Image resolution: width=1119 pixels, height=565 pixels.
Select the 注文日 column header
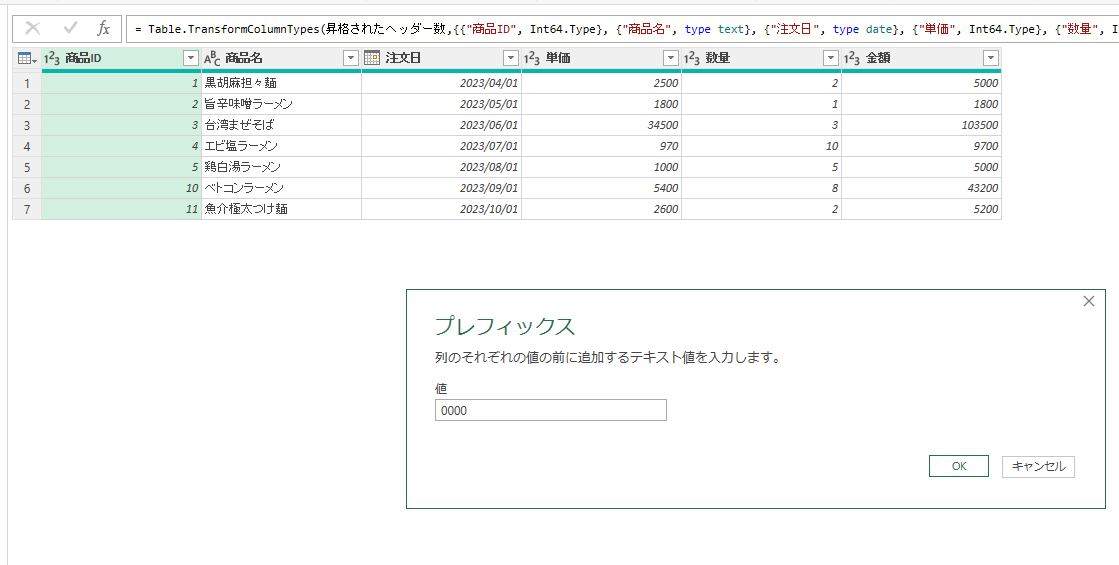(x=441, y=58)
